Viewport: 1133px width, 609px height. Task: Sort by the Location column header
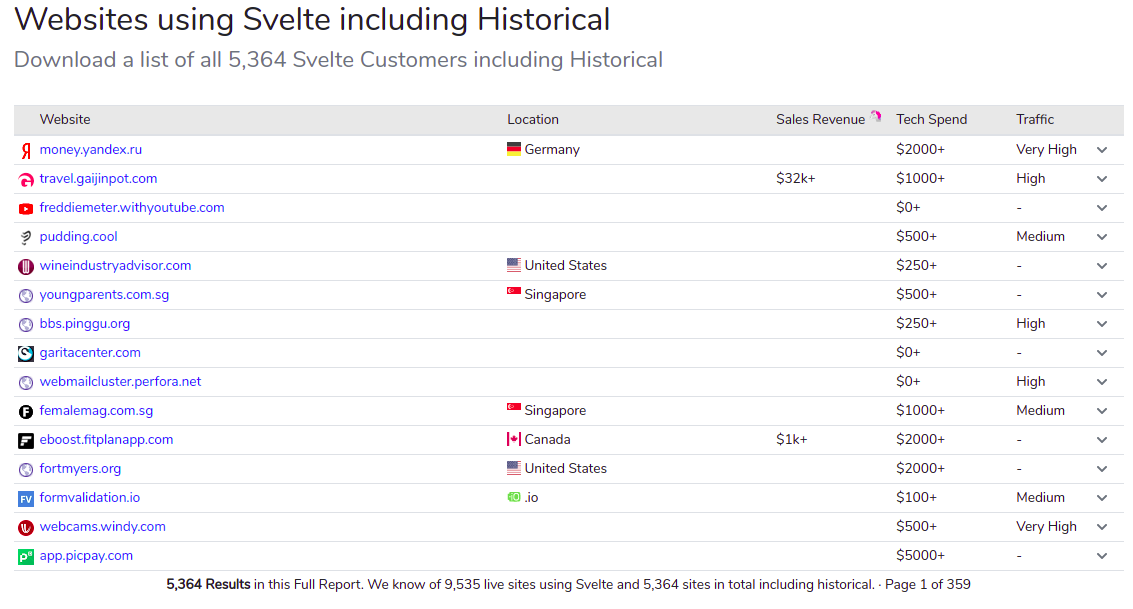(533, 120)
